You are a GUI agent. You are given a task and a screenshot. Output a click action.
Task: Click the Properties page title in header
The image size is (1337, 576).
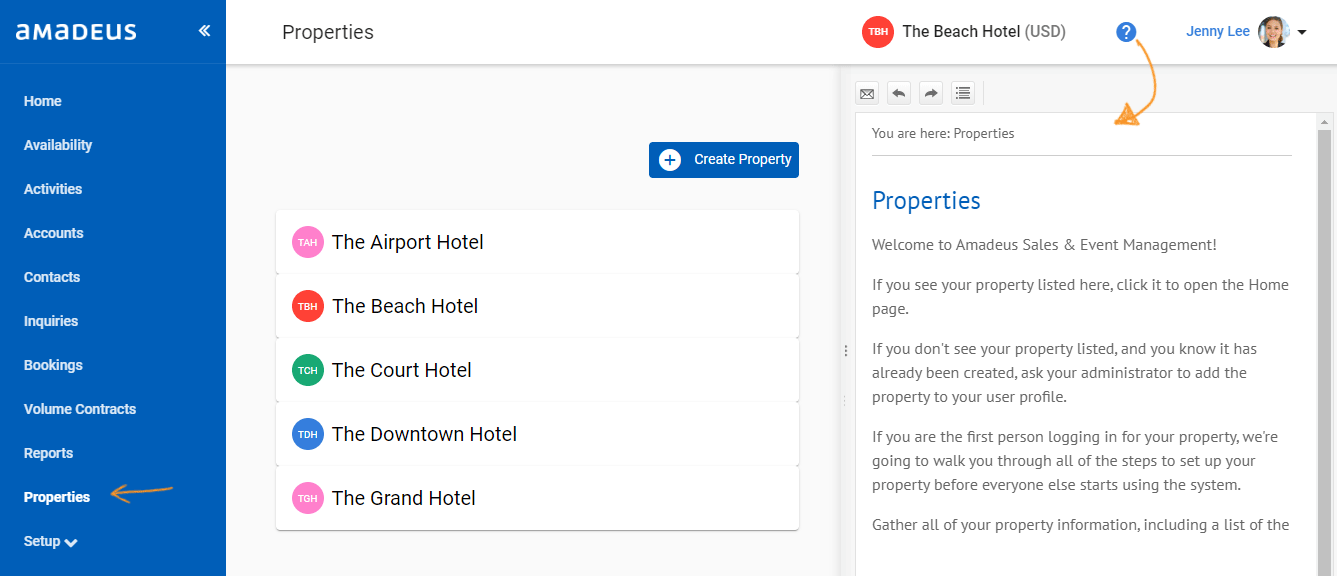(328, 32)
